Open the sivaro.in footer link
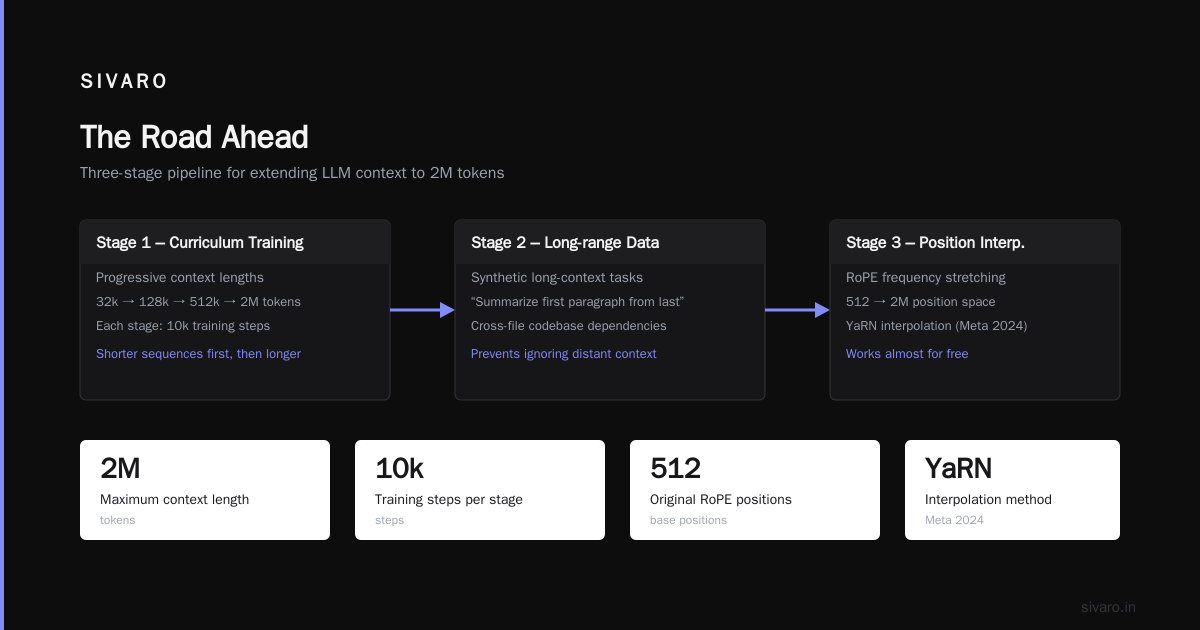The height and width of the screenshot is (630, 1200). (1109, 607)
